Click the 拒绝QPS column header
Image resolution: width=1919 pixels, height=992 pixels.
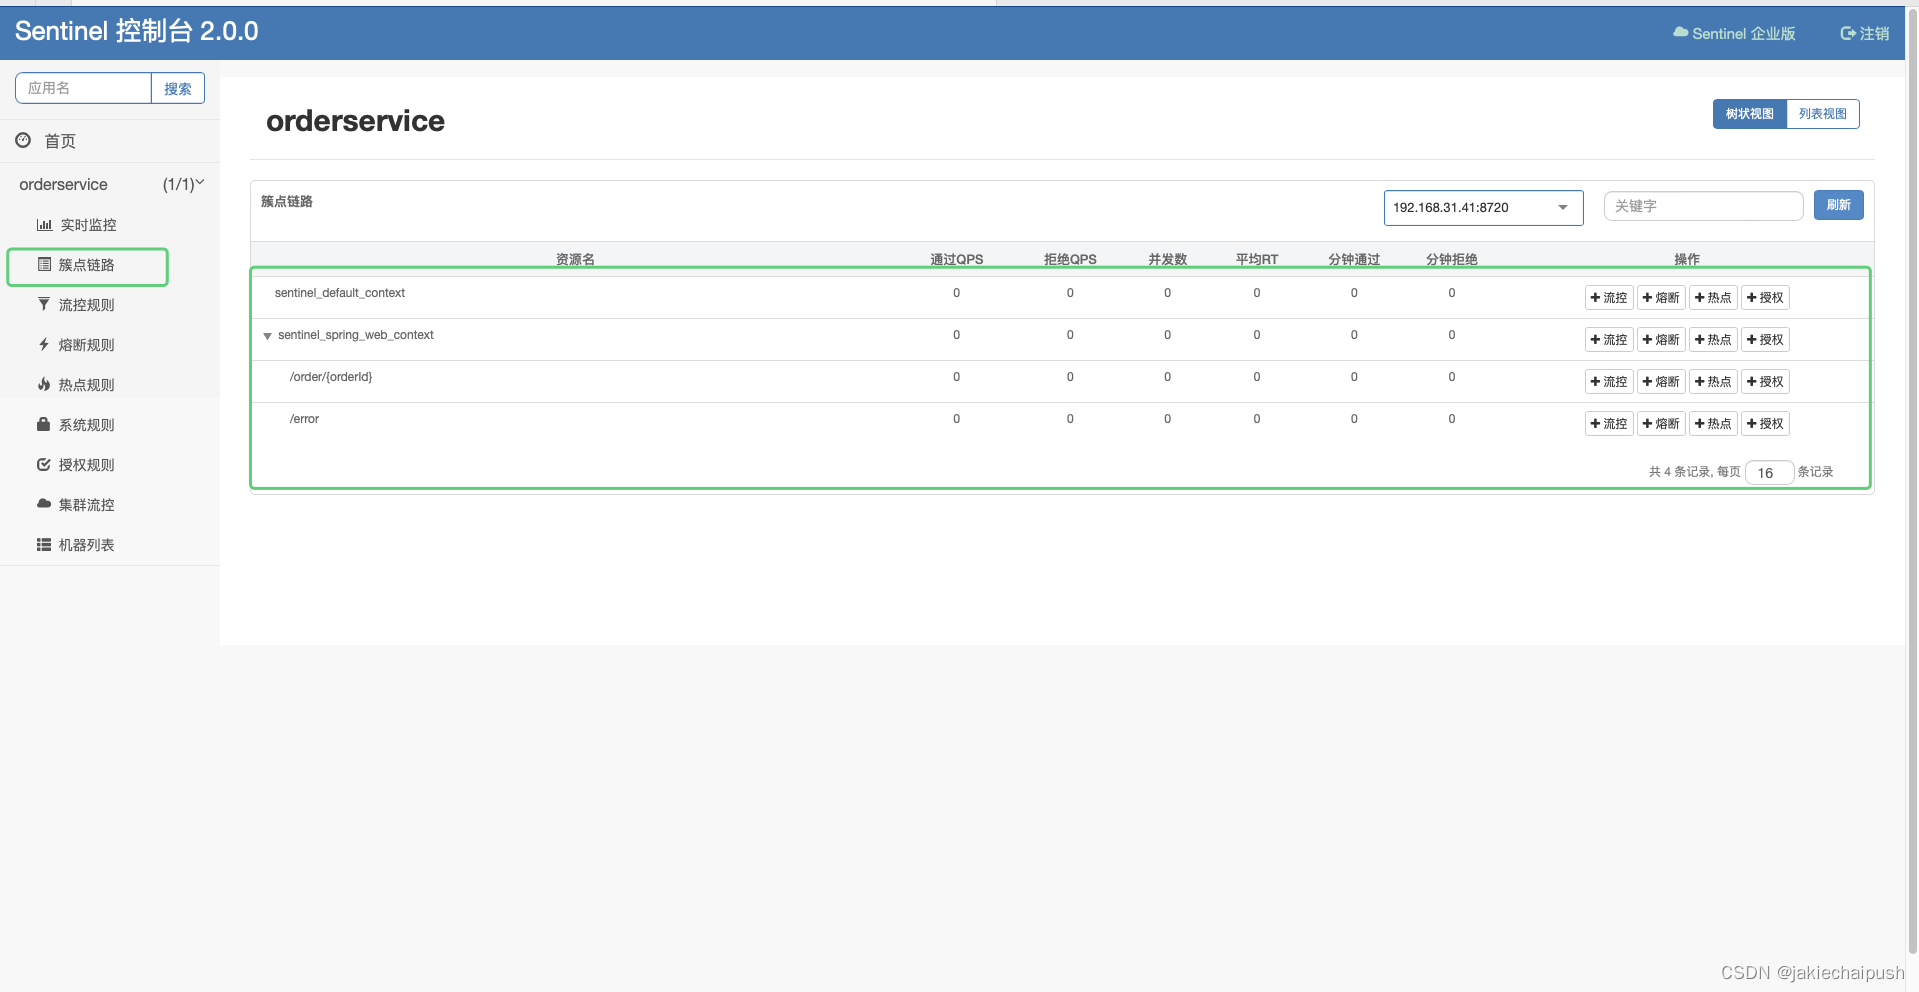1070,259
